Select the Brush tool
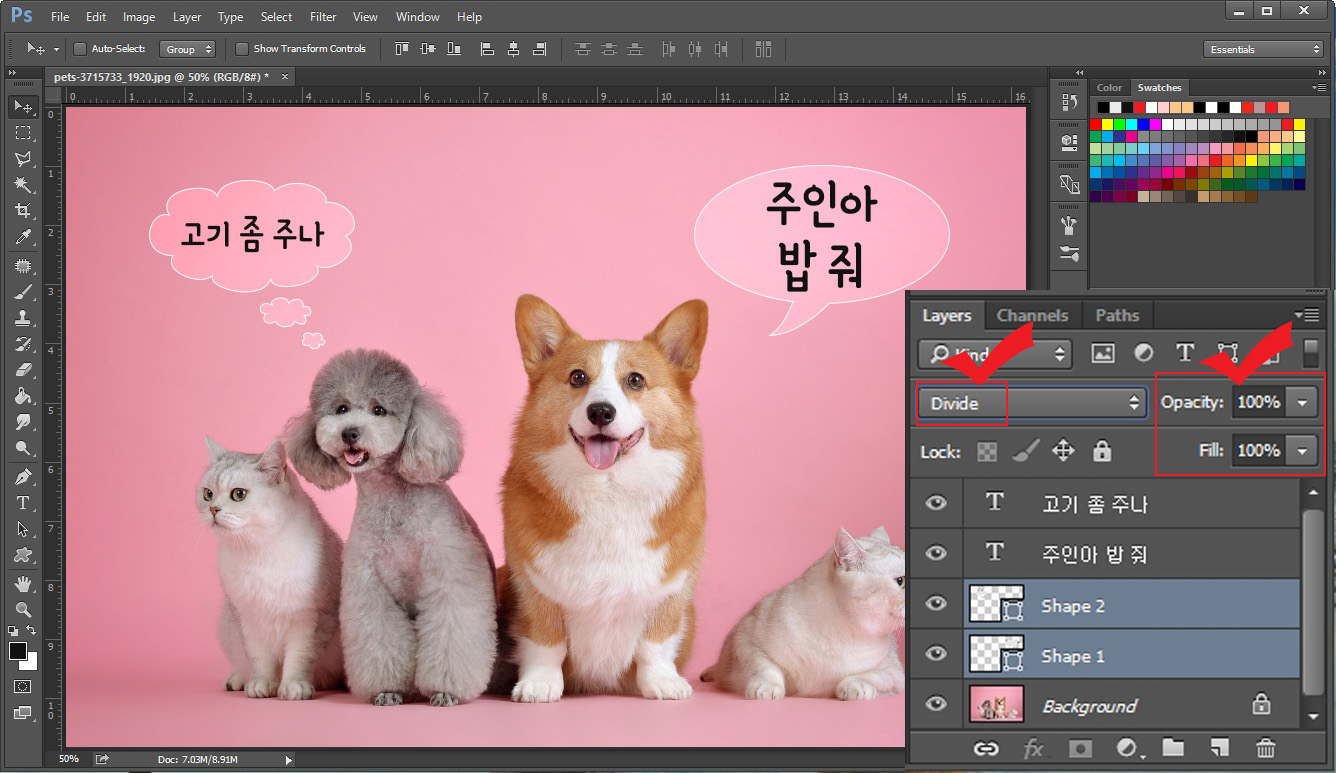The width and height of the screenshot is (1336, 773). pyautogui.click(x=22, y=292)
